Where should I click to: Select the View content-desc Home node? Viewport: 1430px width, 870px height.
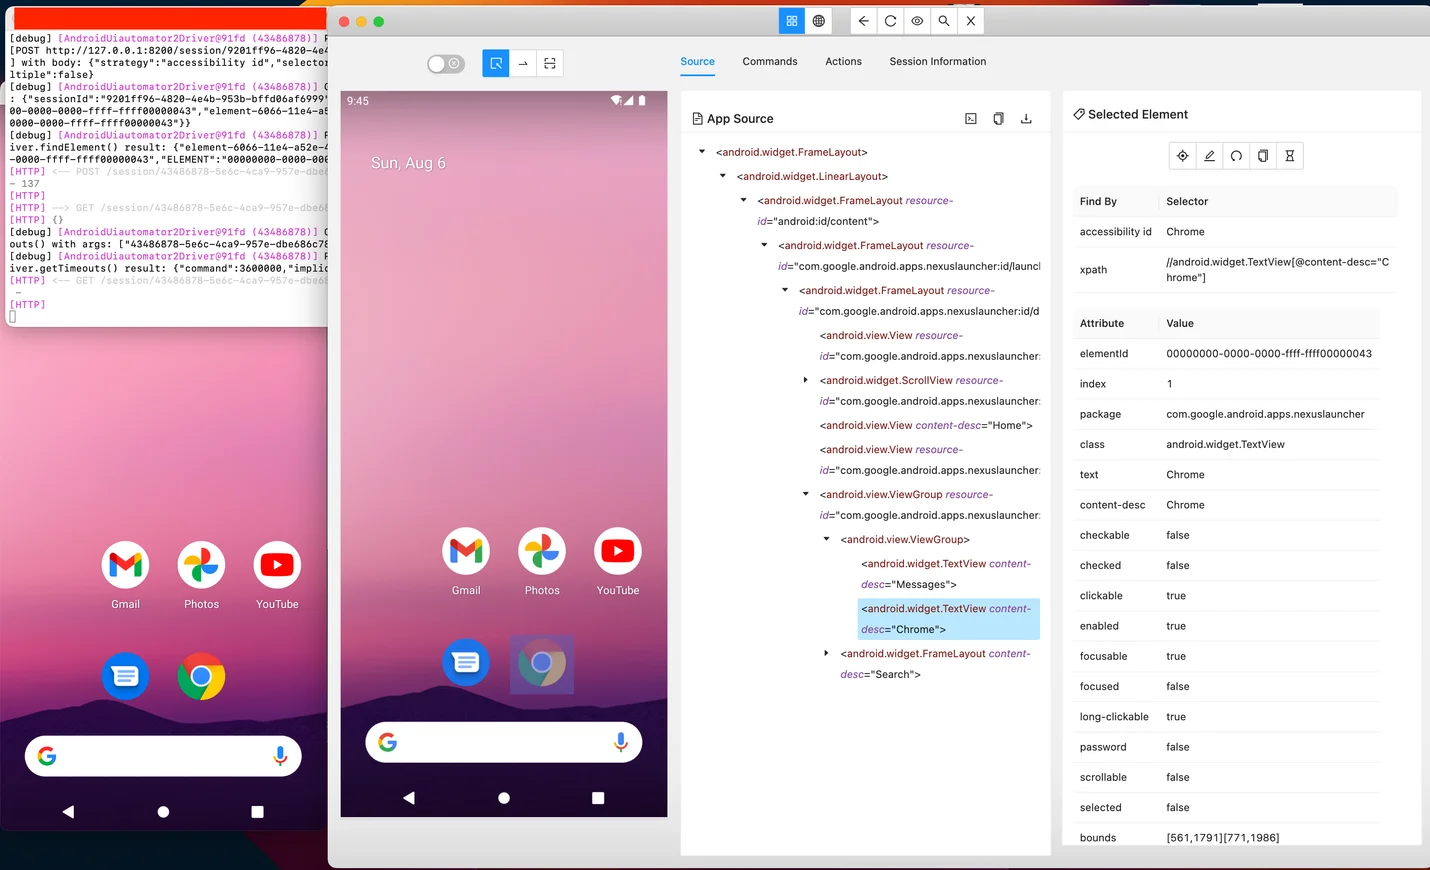[x=926, y=425]
